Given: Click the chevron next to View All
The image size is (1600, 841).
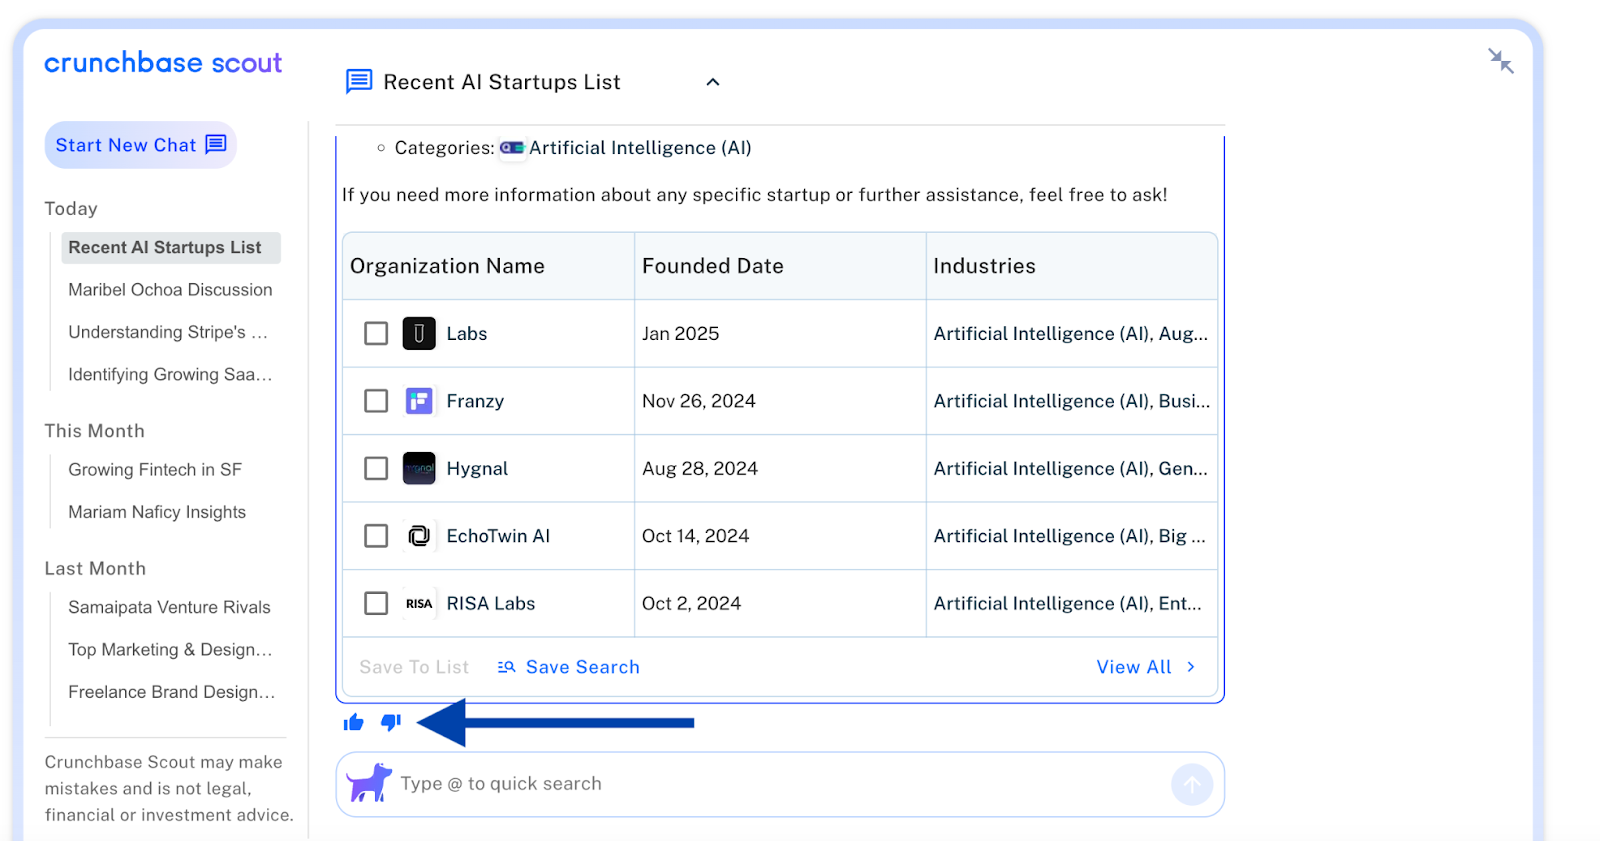Looking at the screenshot, I should click(1190, 667).
